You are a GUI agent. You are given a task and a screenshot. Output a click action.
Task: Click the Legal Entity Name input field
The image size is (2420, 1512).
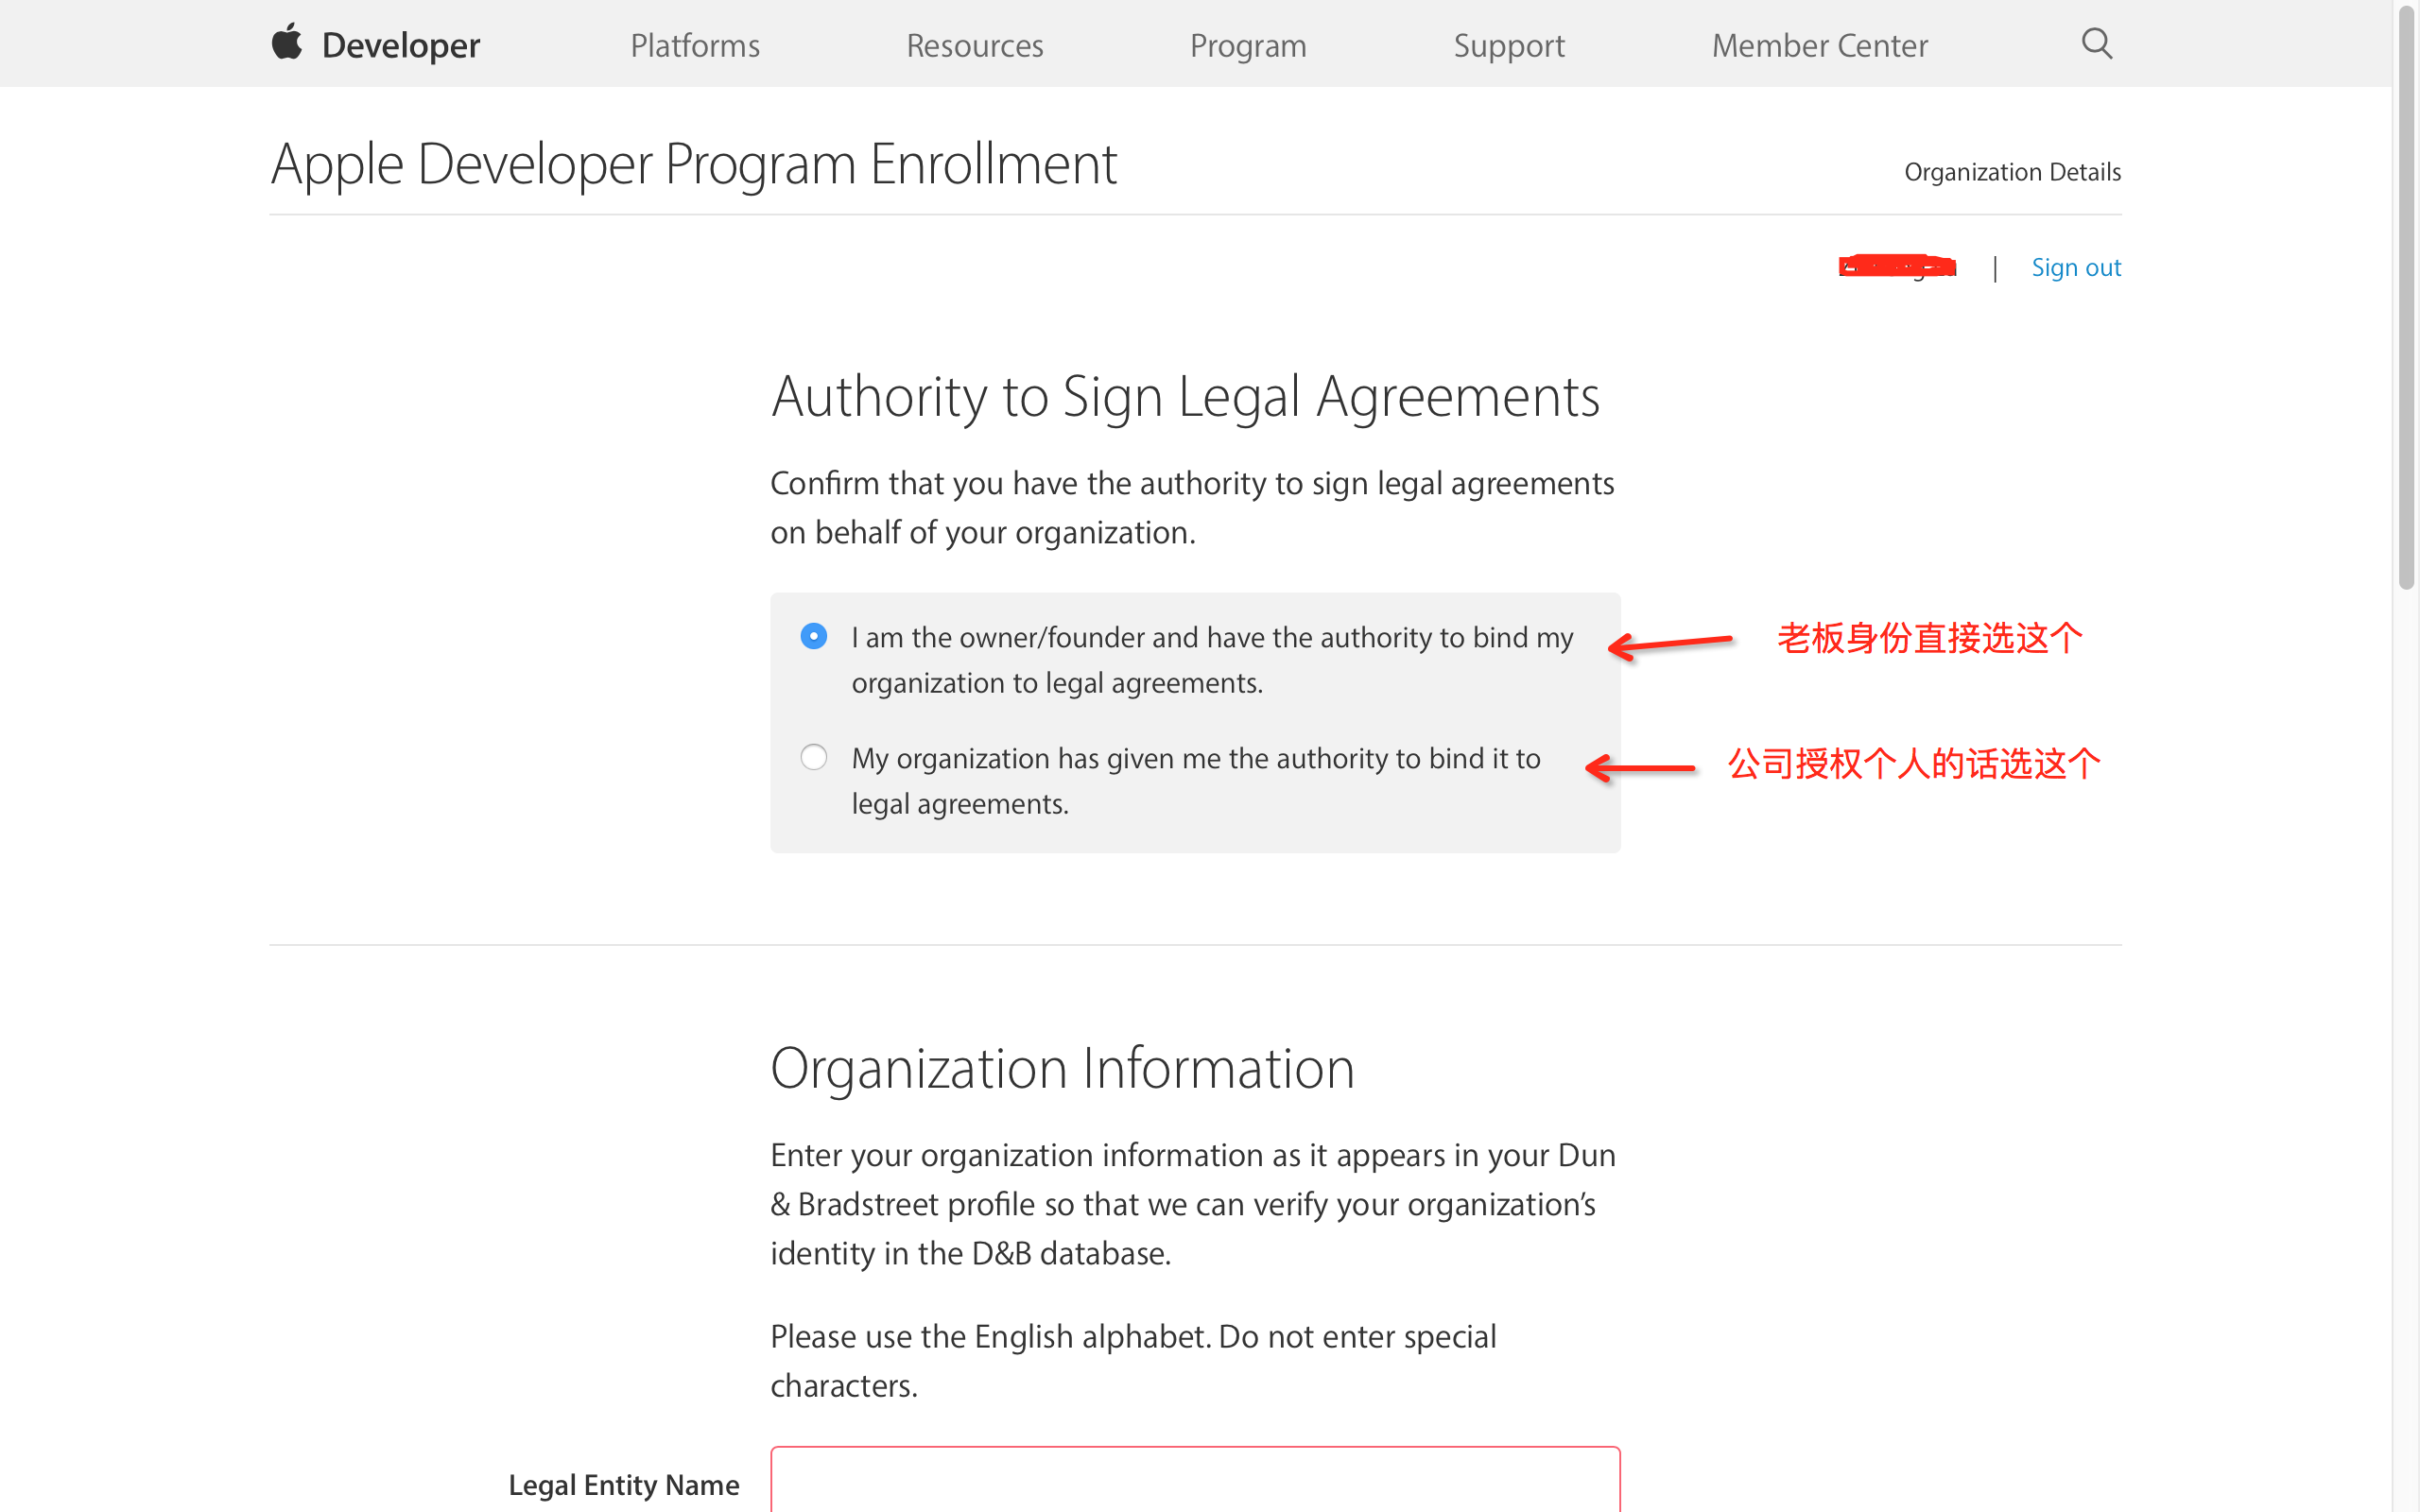(1195, 1479)
